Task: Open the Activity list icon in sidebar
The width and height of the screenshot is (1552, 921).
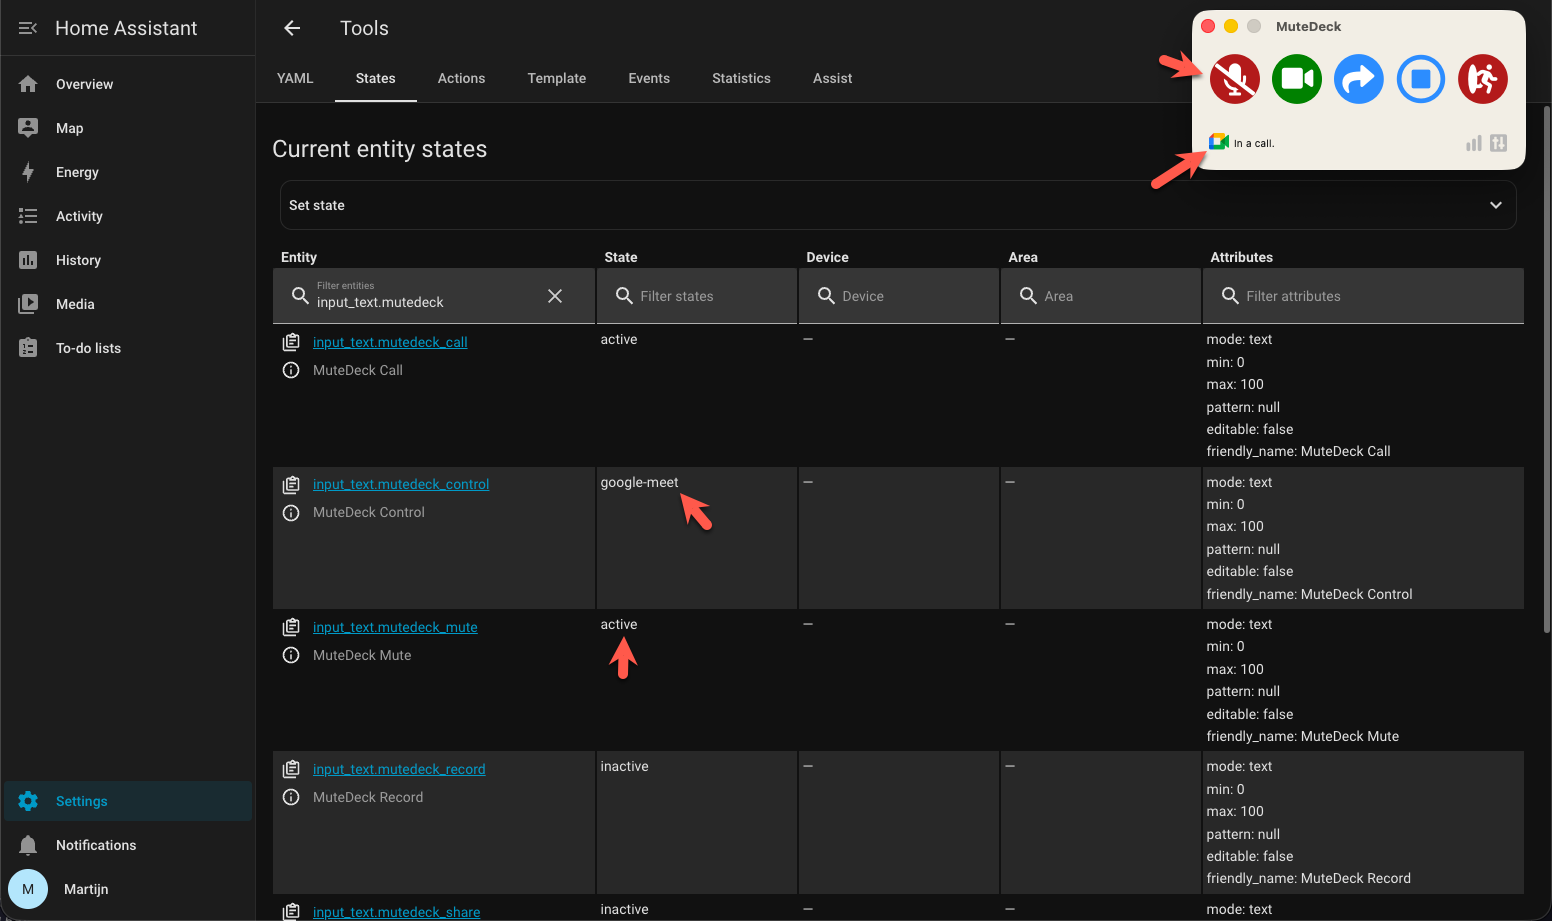Action: click(28, 216)
